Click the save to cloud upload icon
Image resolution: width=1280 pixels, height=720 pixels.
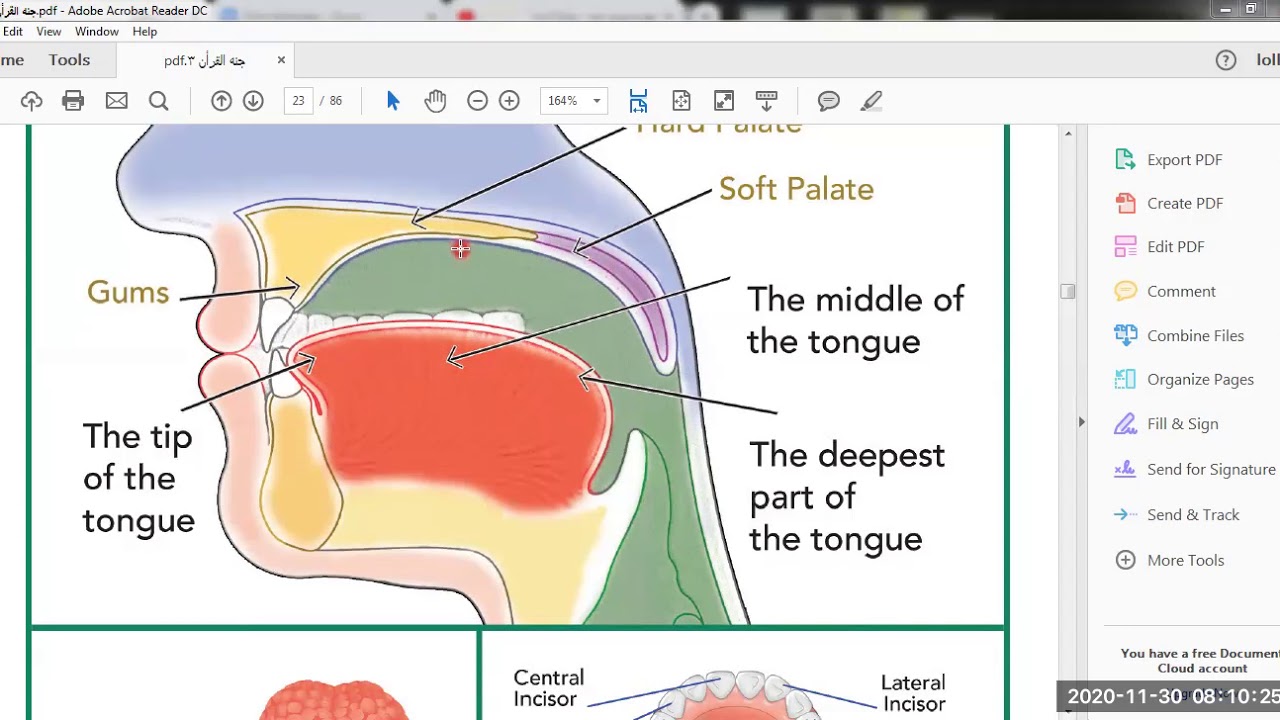point(31,101)
